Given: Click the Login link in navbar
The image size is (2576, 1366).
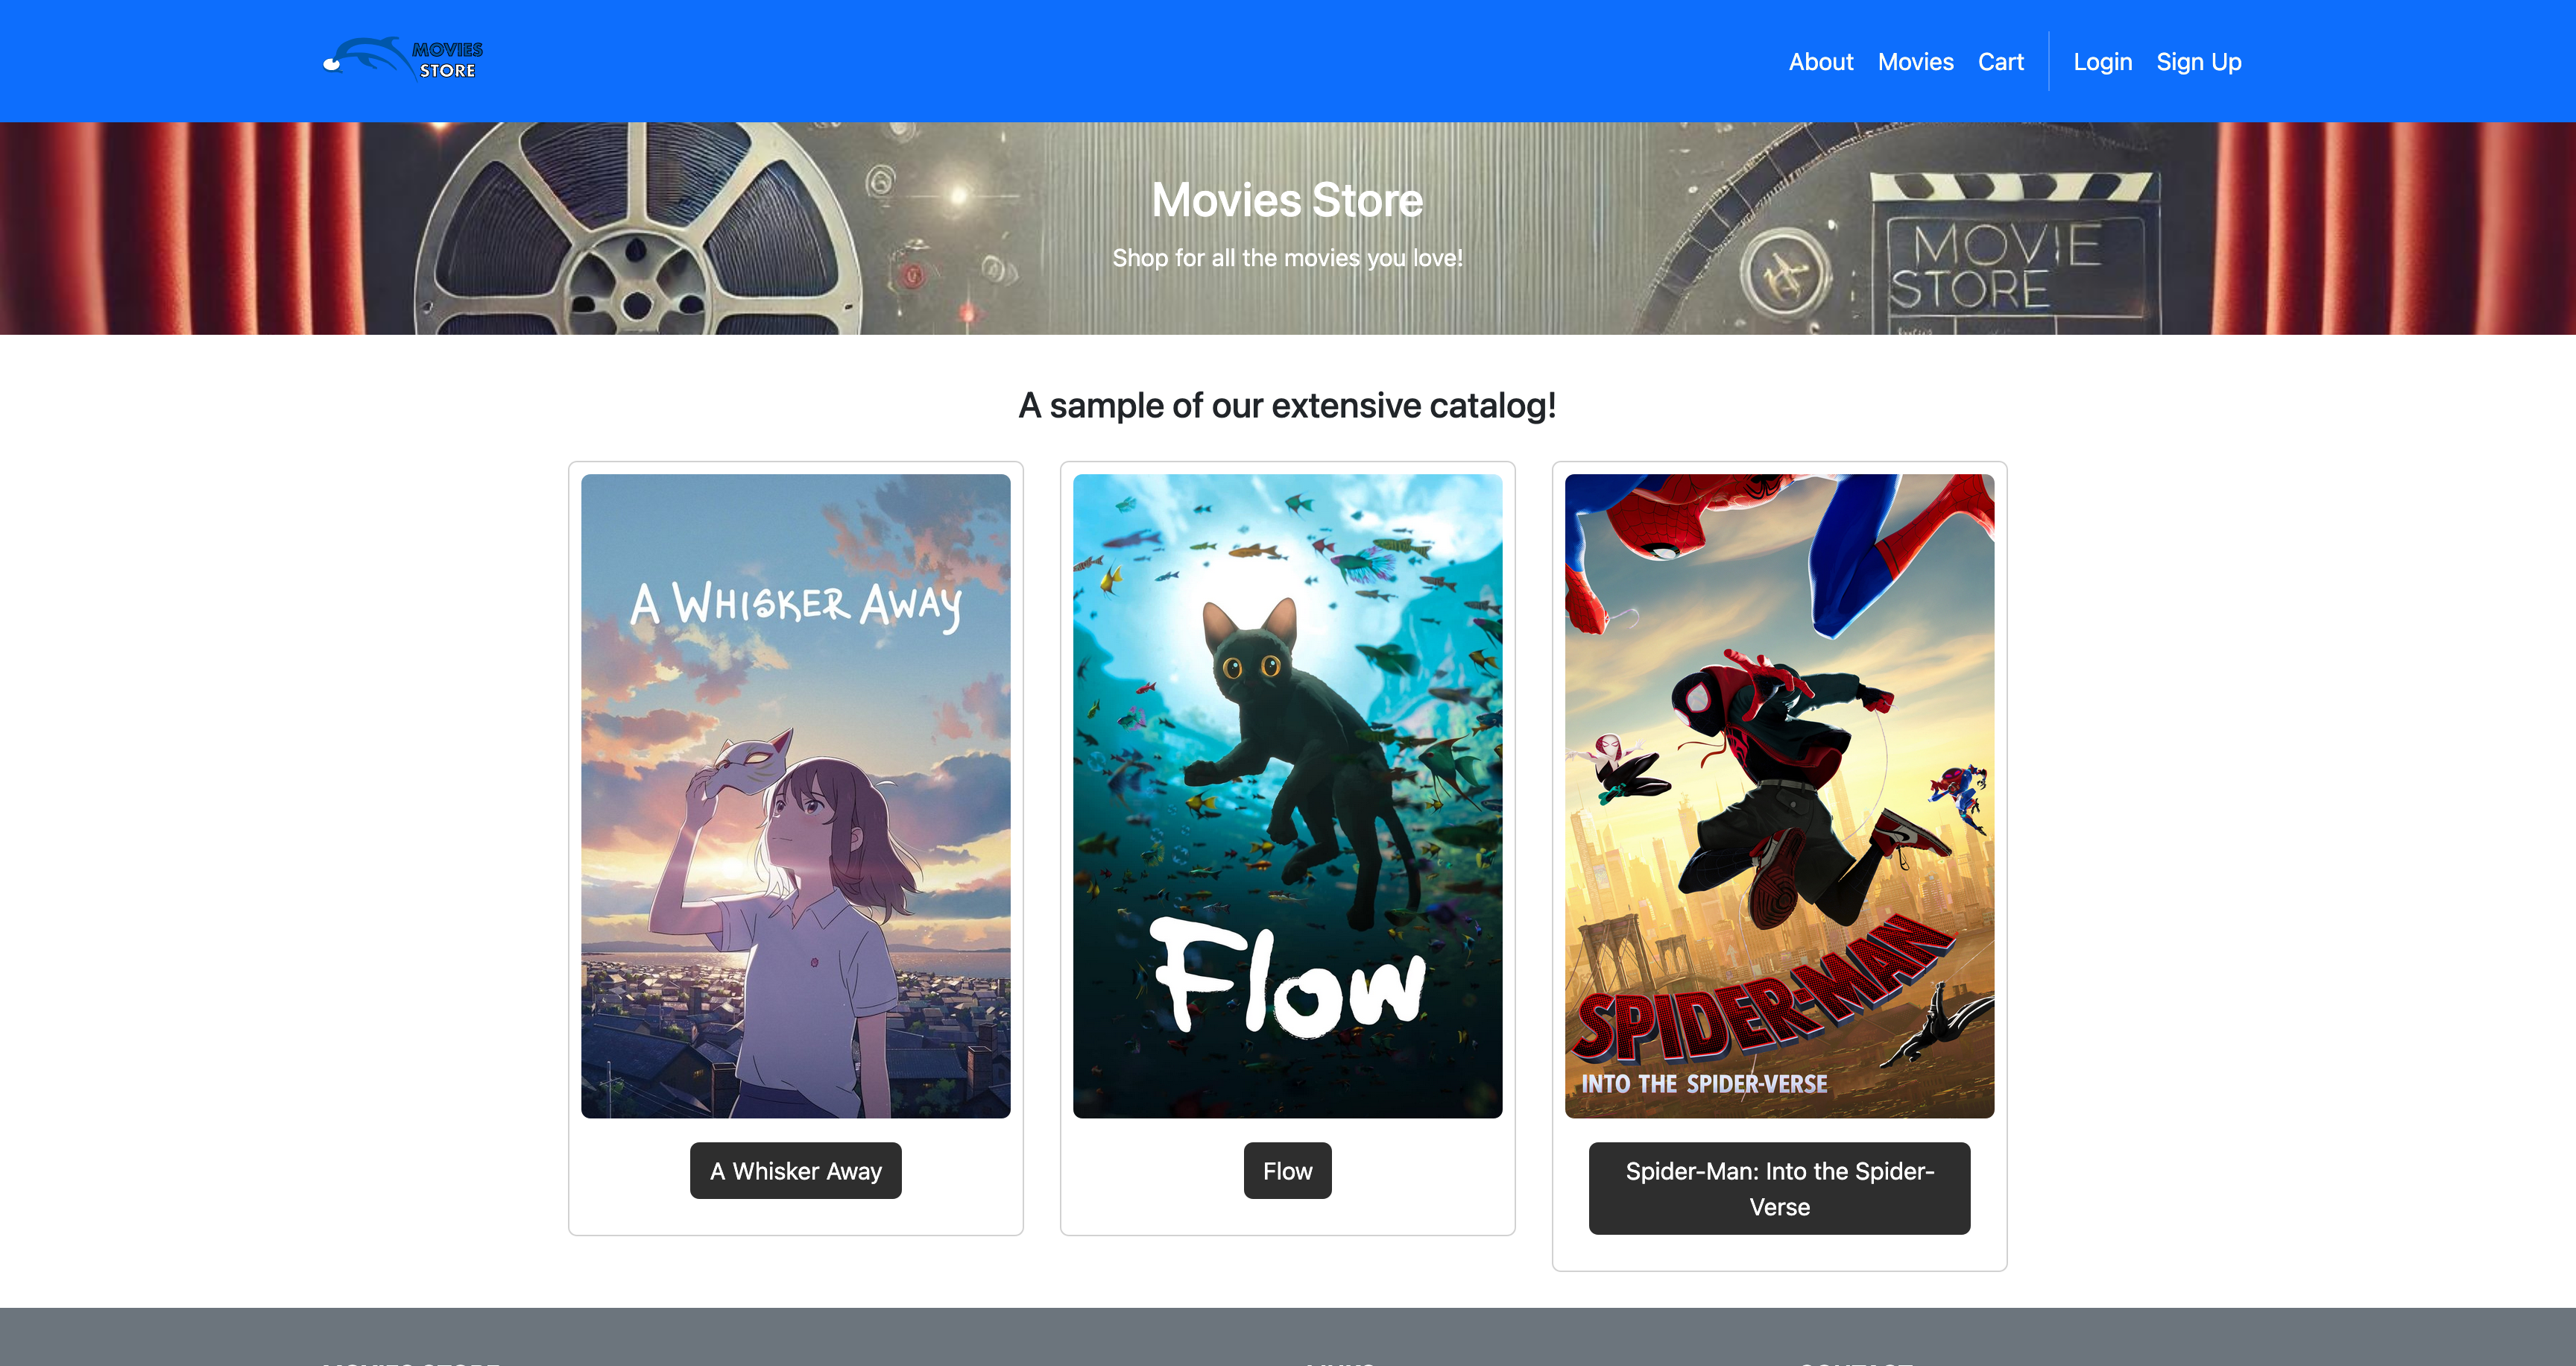Looking at the screenshot, I should pyautogui.click(x=2102, y=62).
